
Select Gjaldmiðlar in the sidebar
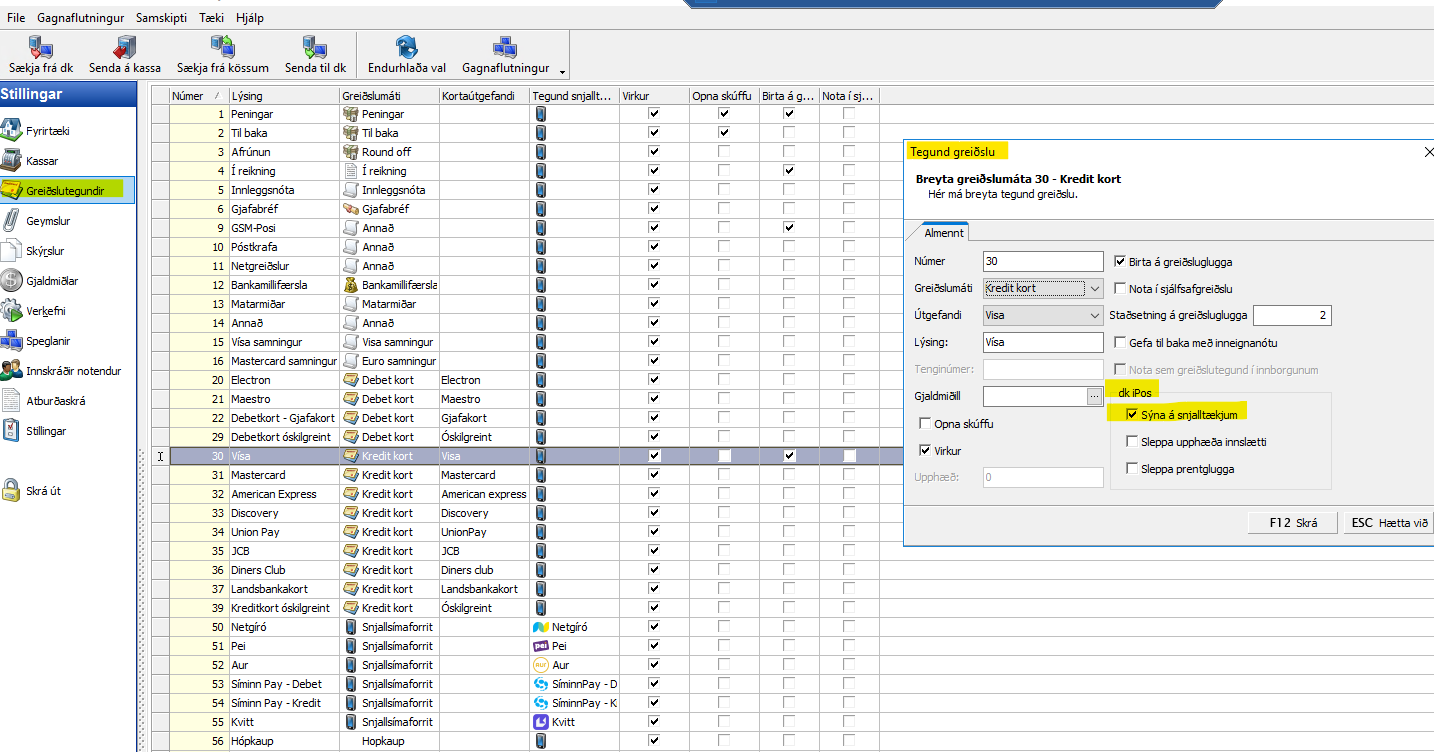pos(52,281)
